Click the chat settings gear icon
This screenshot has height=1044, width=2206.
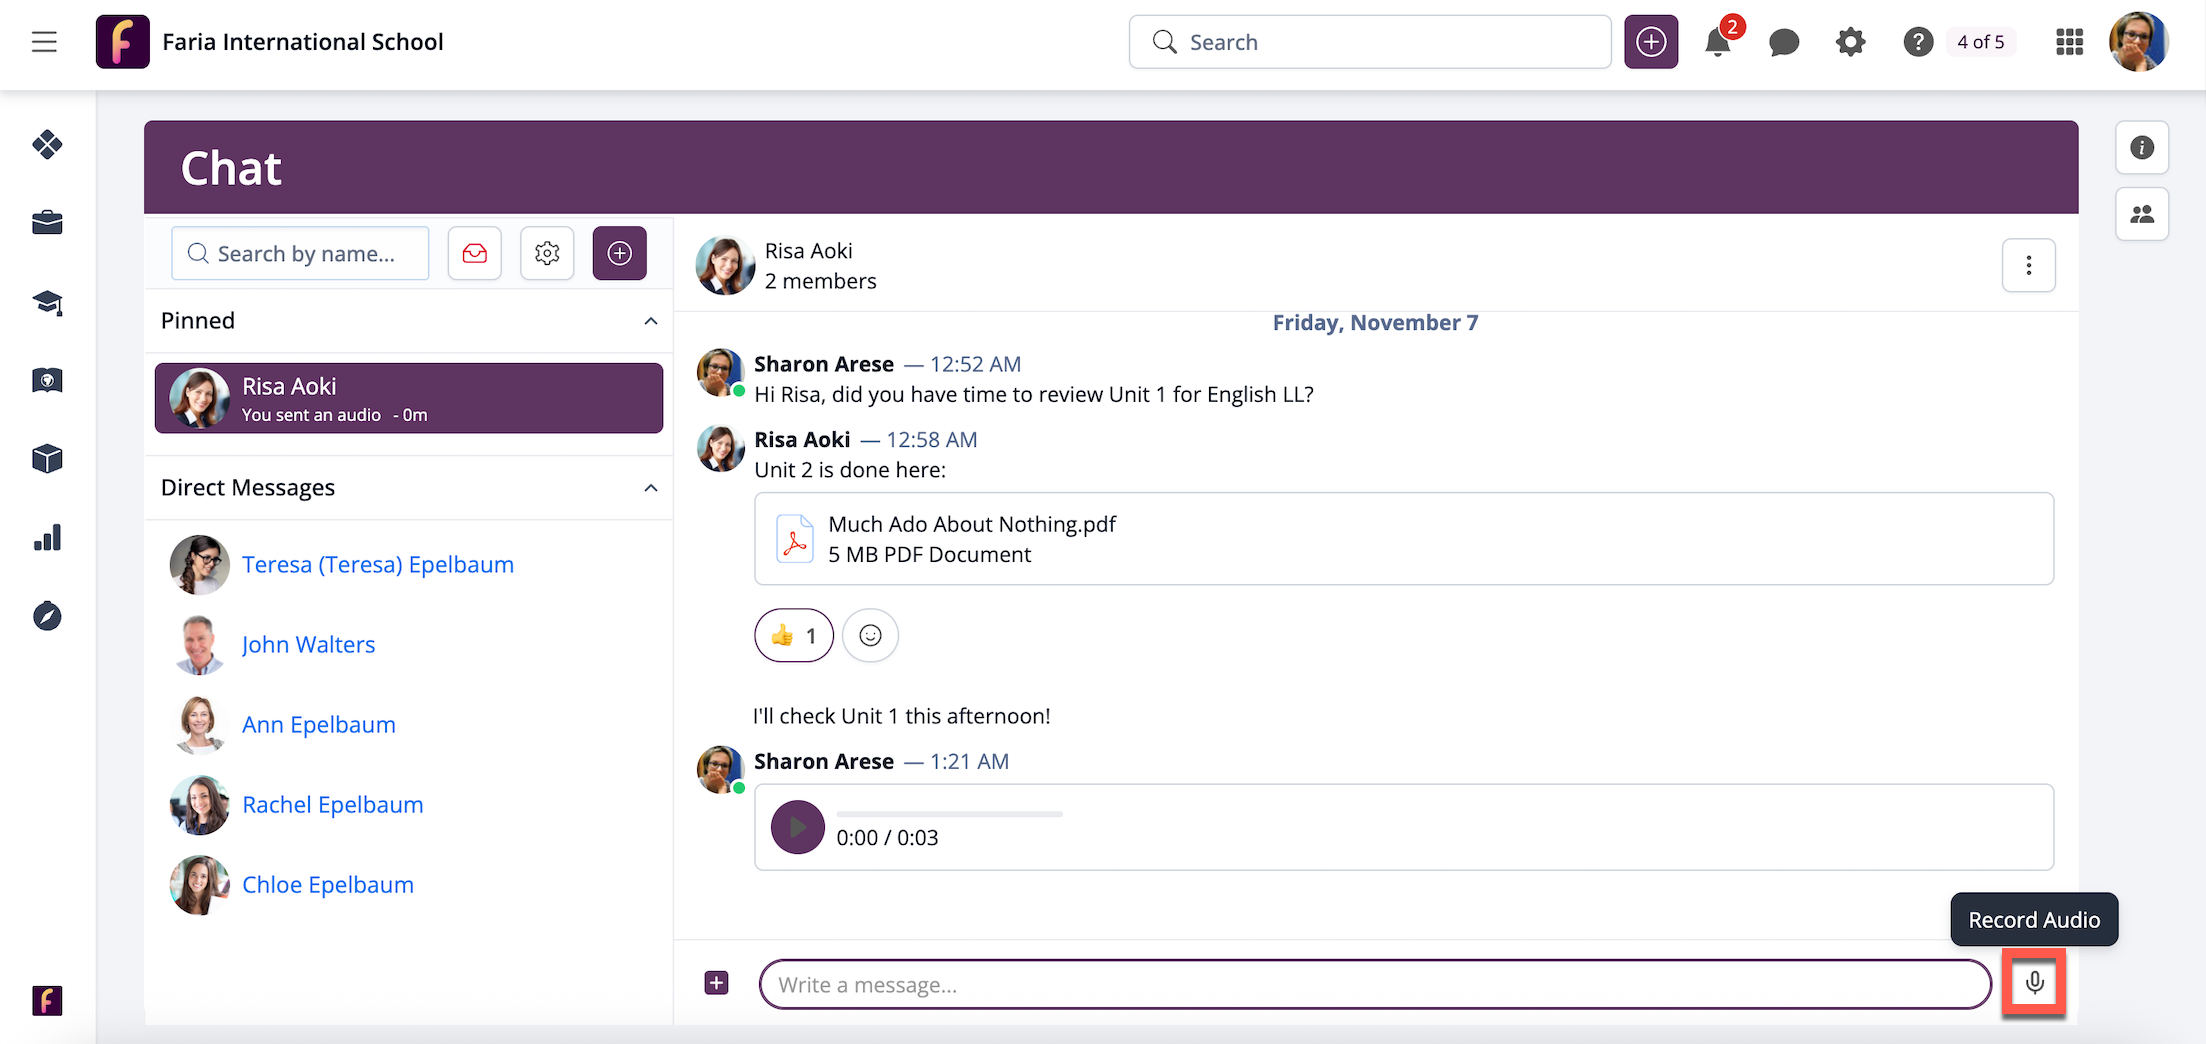547,254
